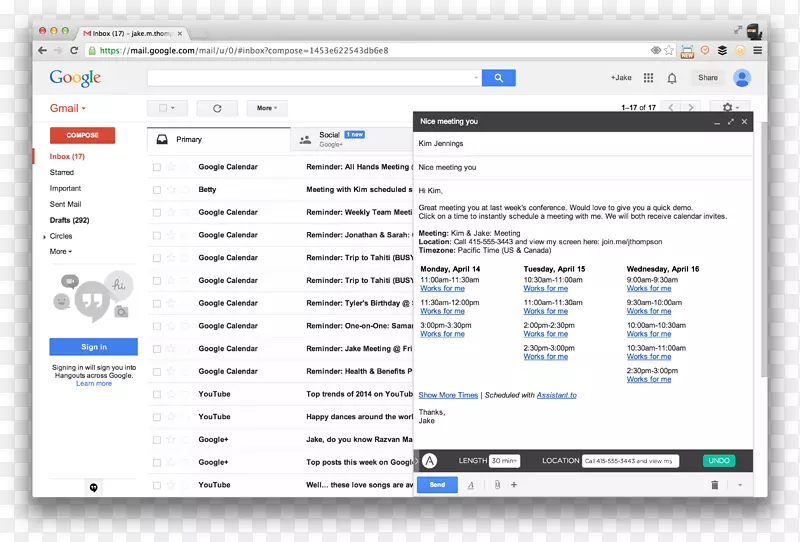Viewport: 800px width, 542px height.
Task: Refresh the inbox list
Action: pyautogui.click(x=216, y=108)
